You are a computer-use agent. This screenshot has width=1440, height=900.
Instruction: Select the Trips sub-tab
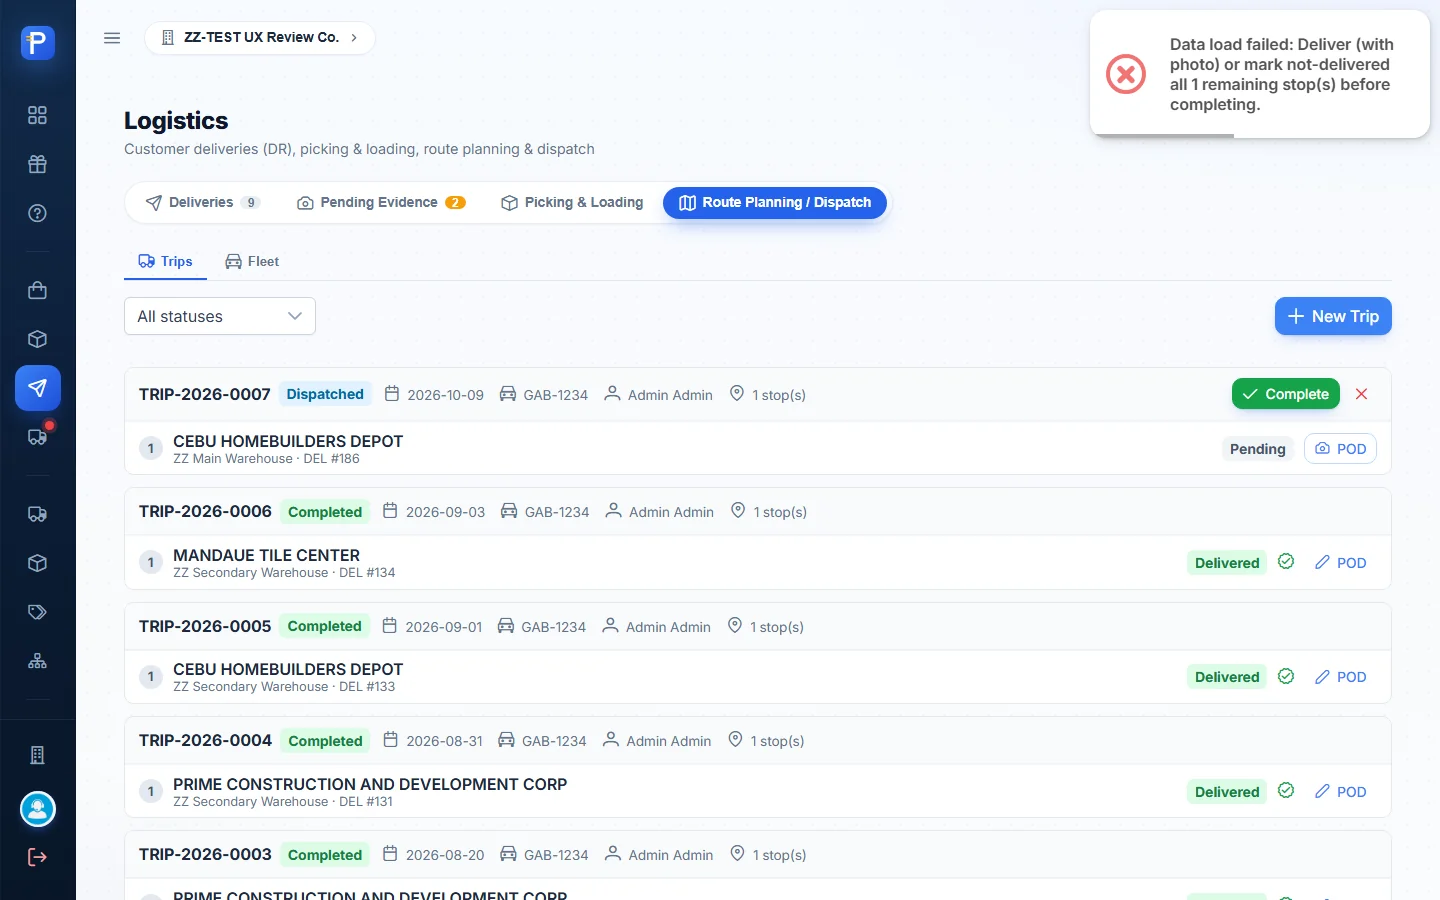coord(165,261)
